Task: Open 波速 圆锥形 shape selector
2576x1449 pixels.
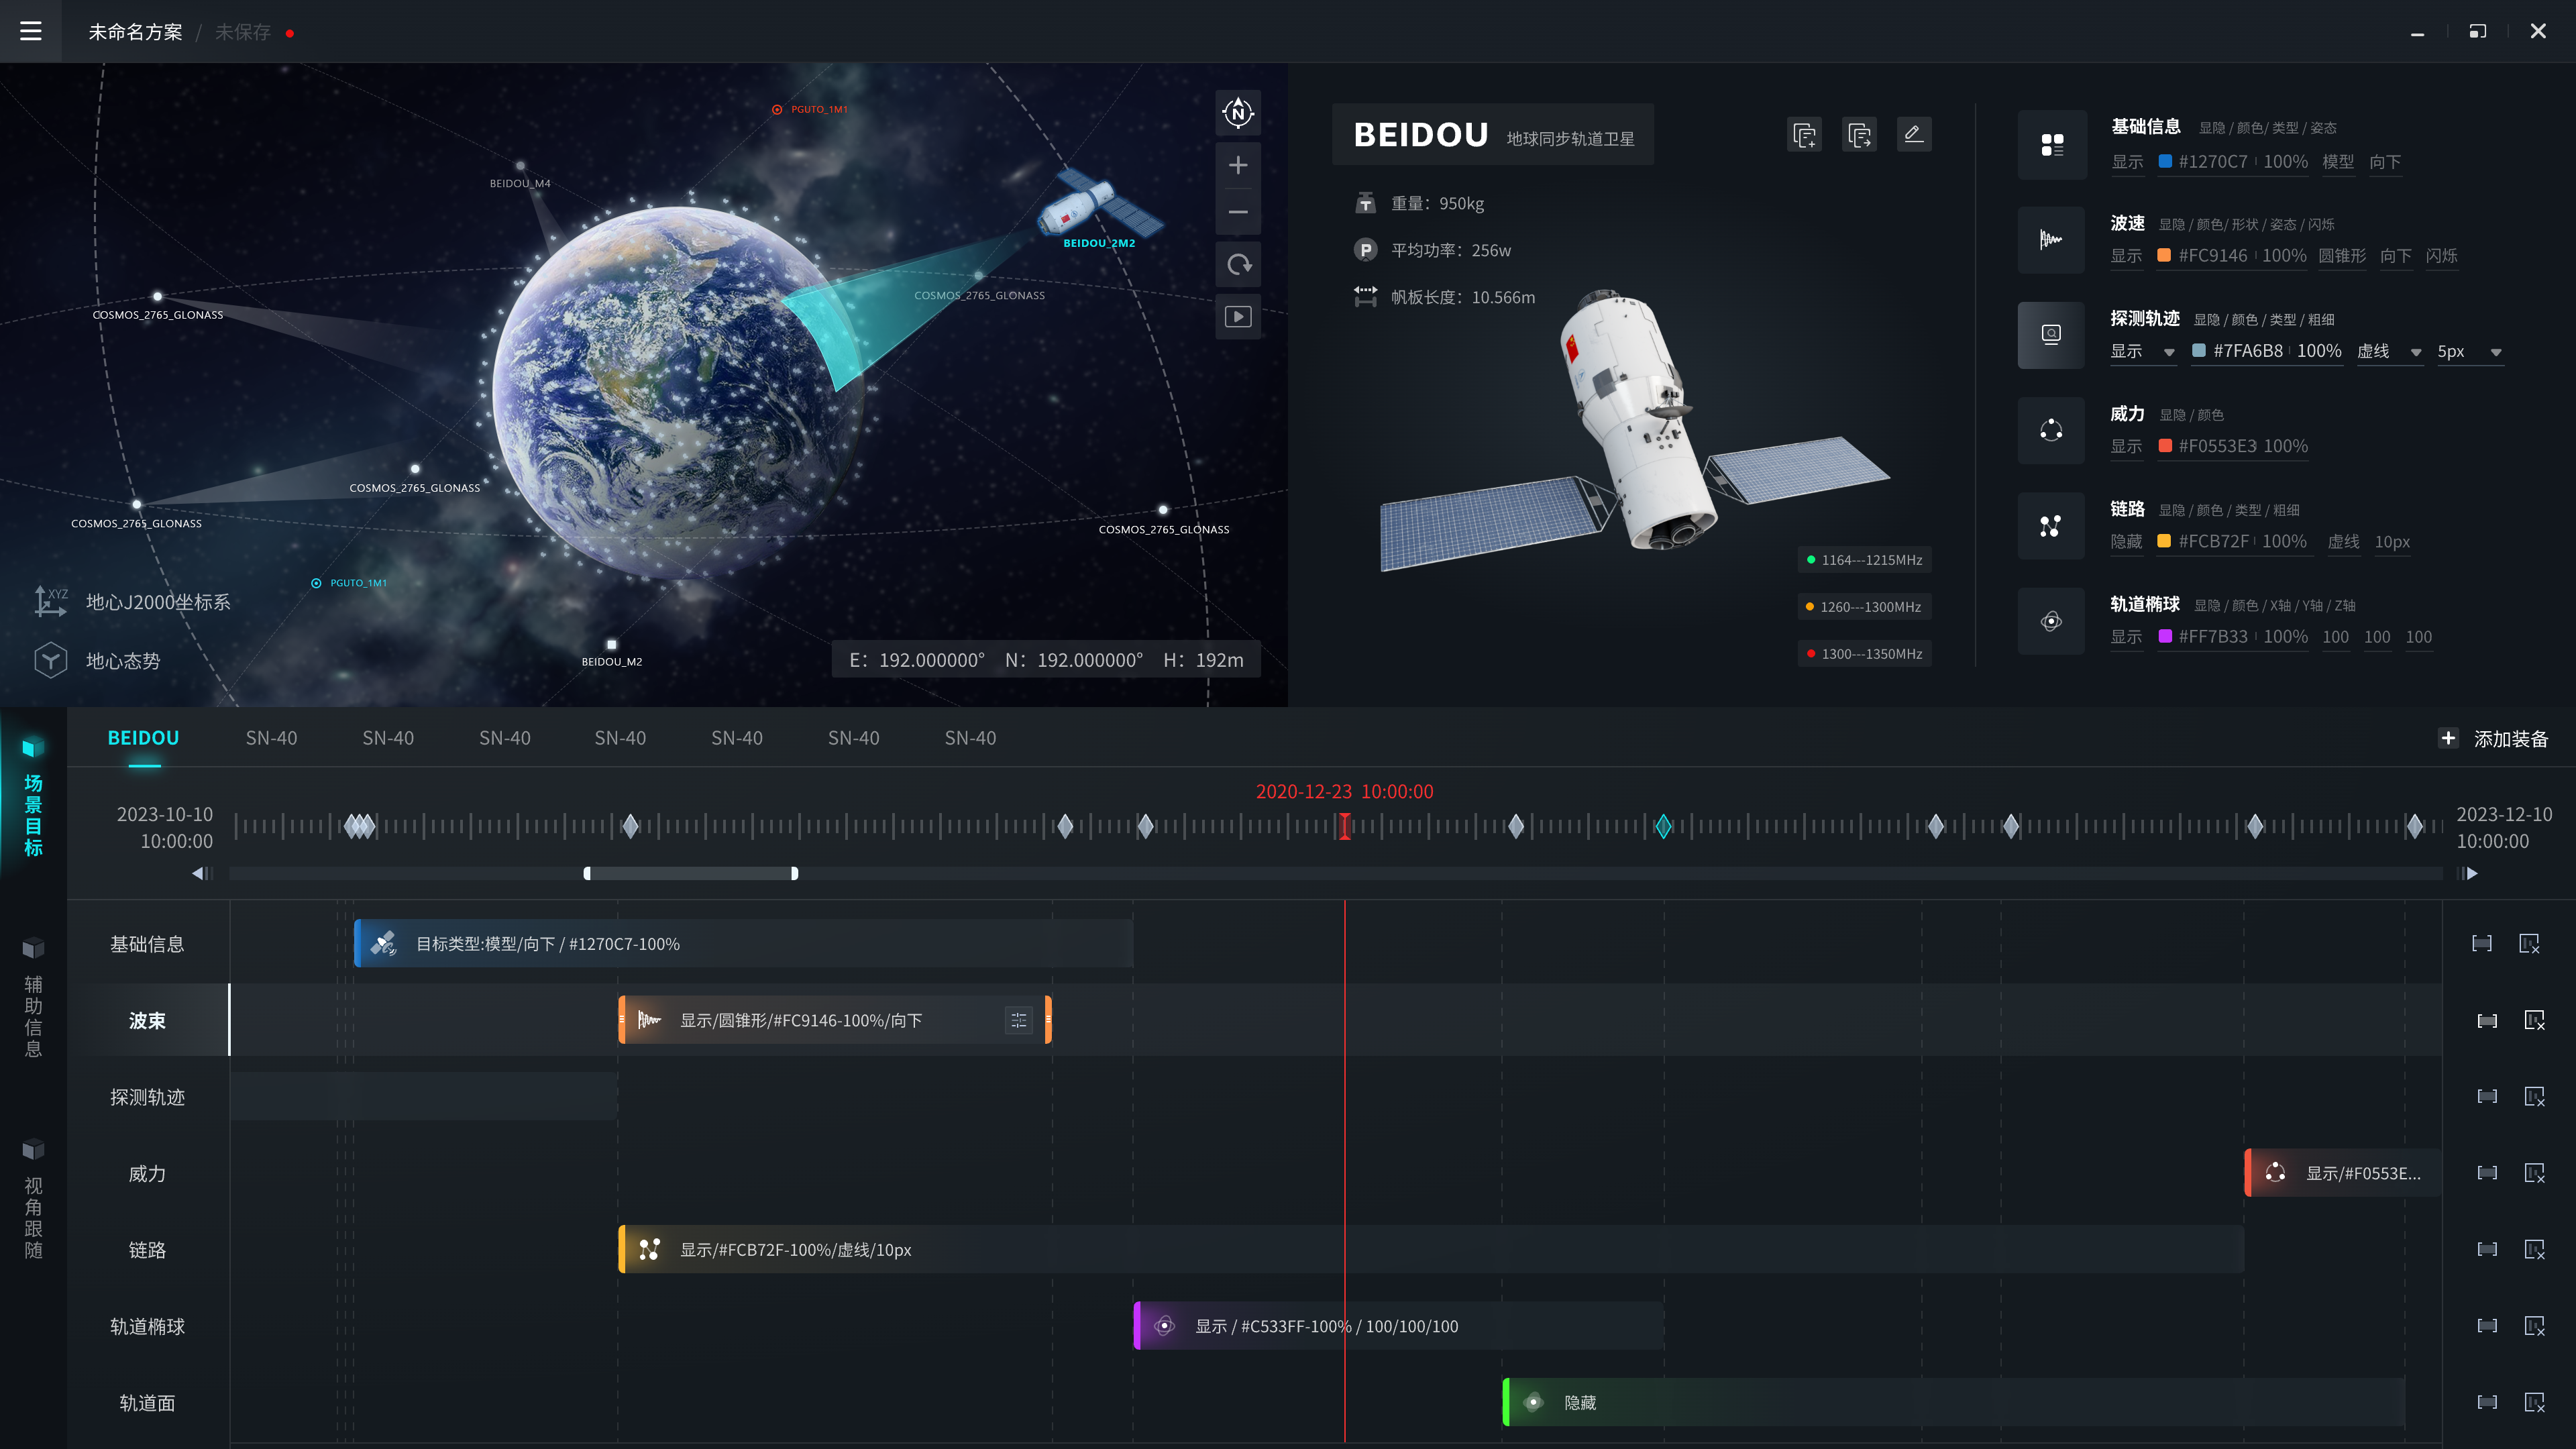Action: (x=2342, y=256)
